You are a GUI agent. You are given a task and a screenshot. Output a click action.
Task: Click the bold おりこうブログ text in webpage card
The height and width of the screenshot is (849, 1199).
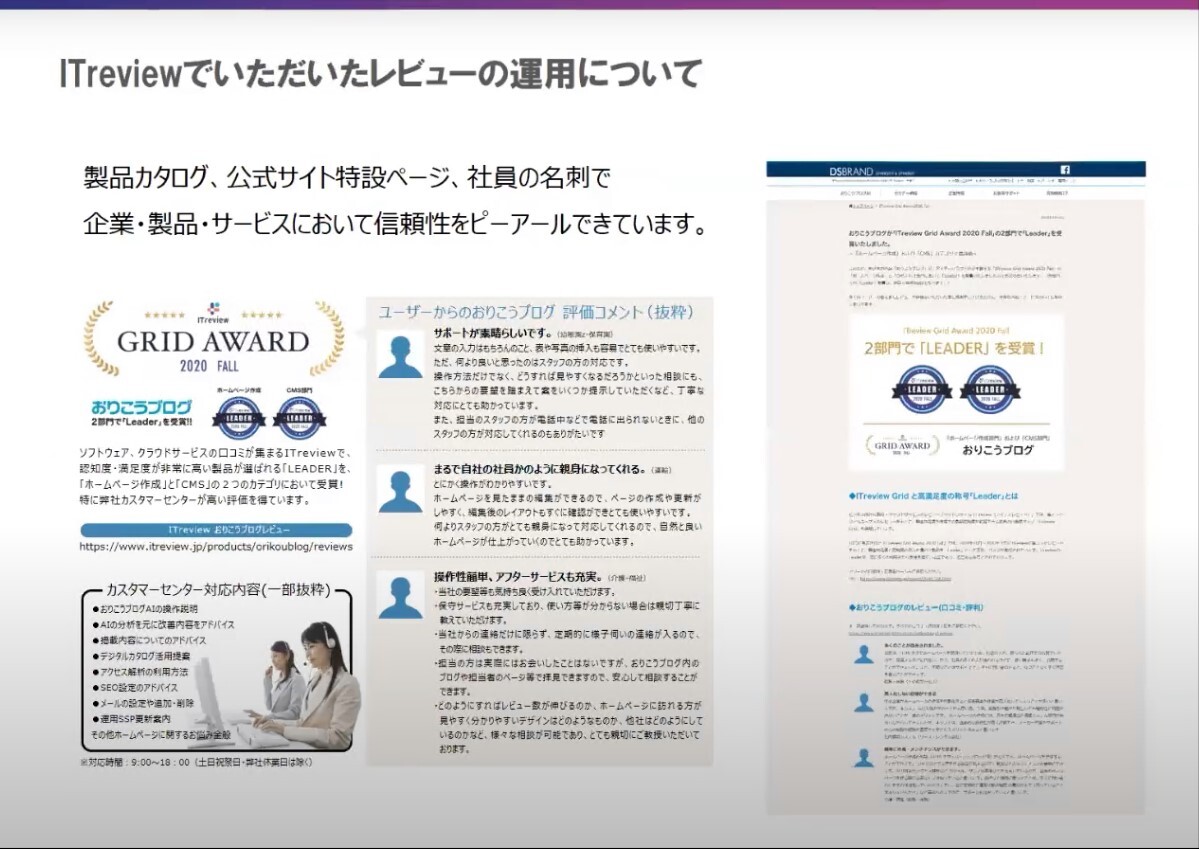click(997, 450)
